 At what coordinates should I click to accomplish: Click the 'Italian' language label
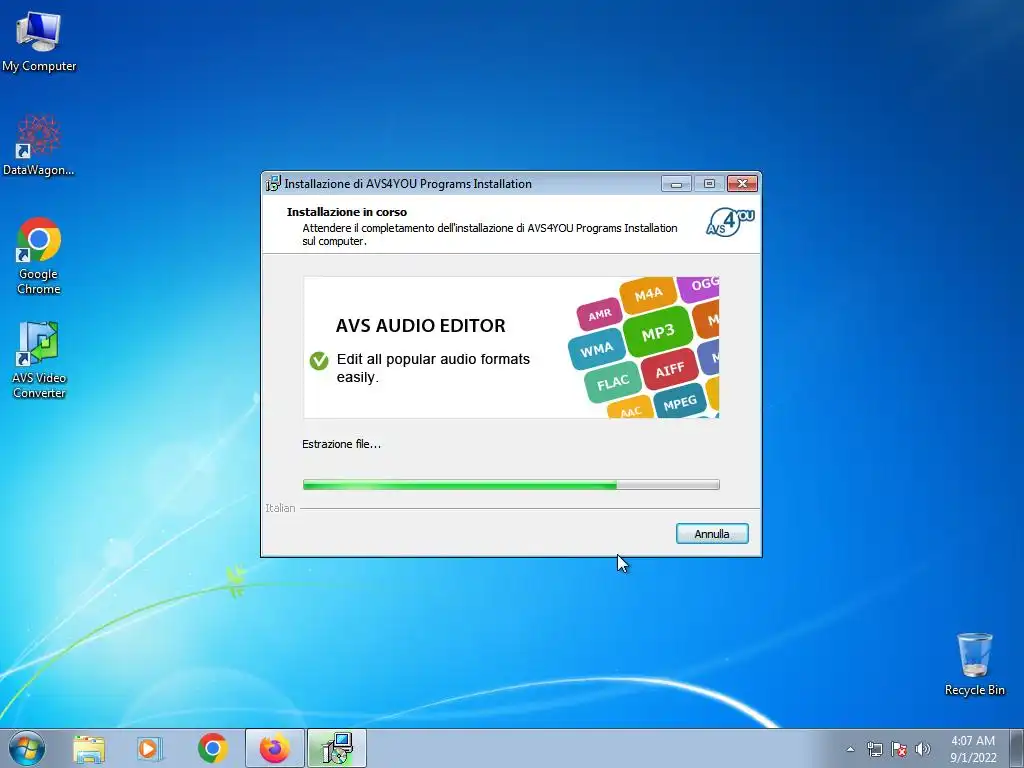[280, 508]
